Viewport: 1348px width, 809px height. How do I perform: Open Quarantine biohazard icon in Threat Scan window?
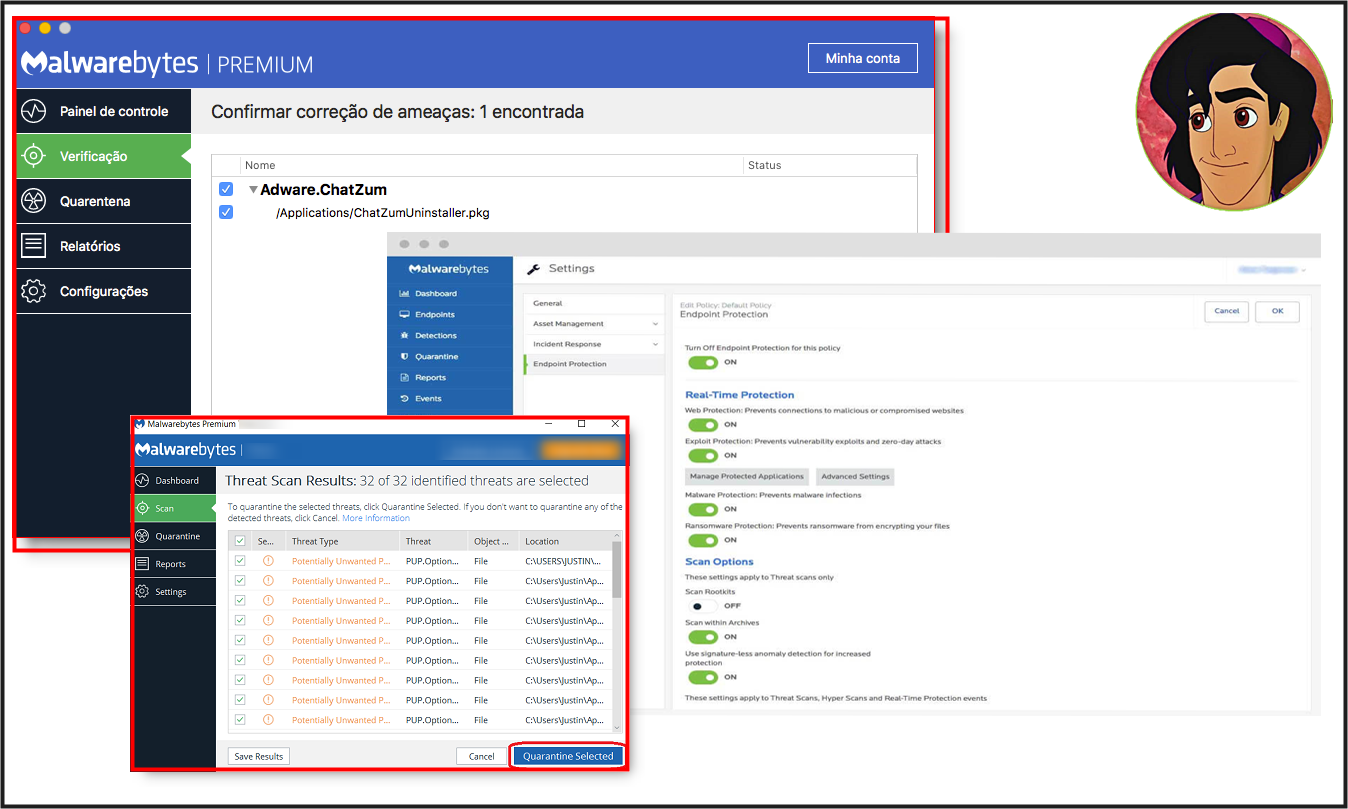(x=143, y=536)
